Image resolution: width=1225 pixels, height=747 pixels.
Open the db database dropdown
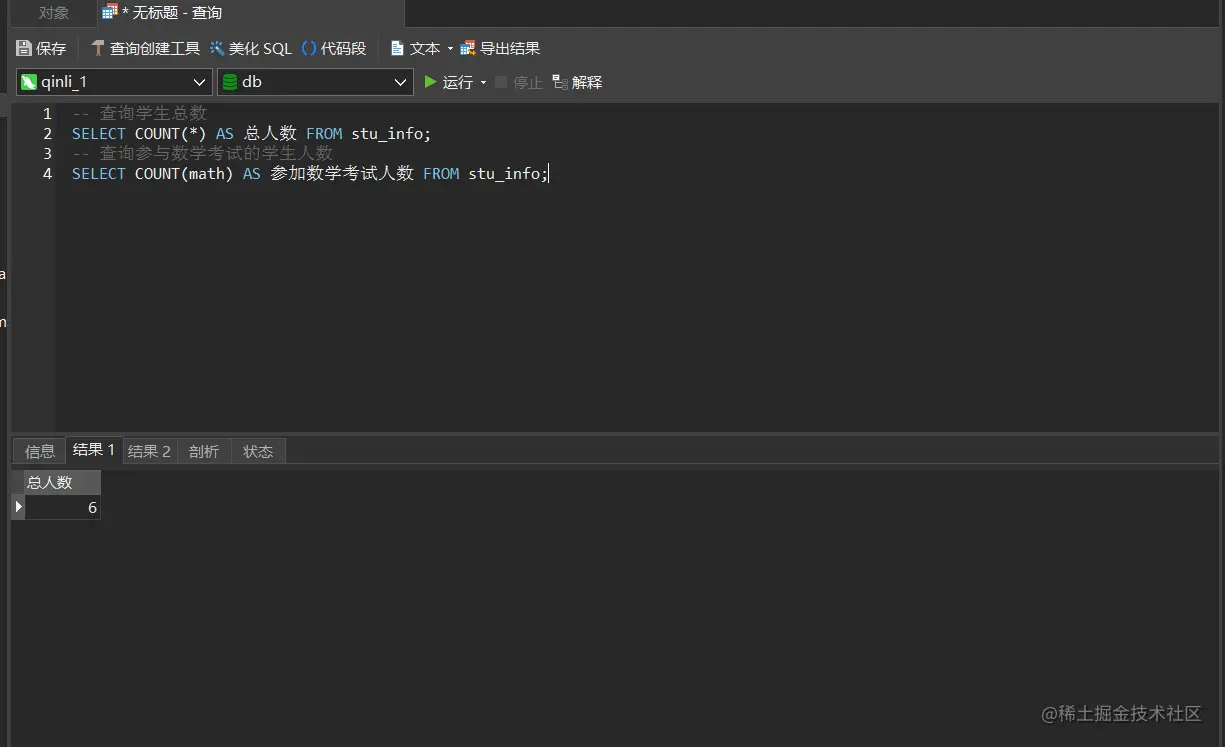pos(315,82)
